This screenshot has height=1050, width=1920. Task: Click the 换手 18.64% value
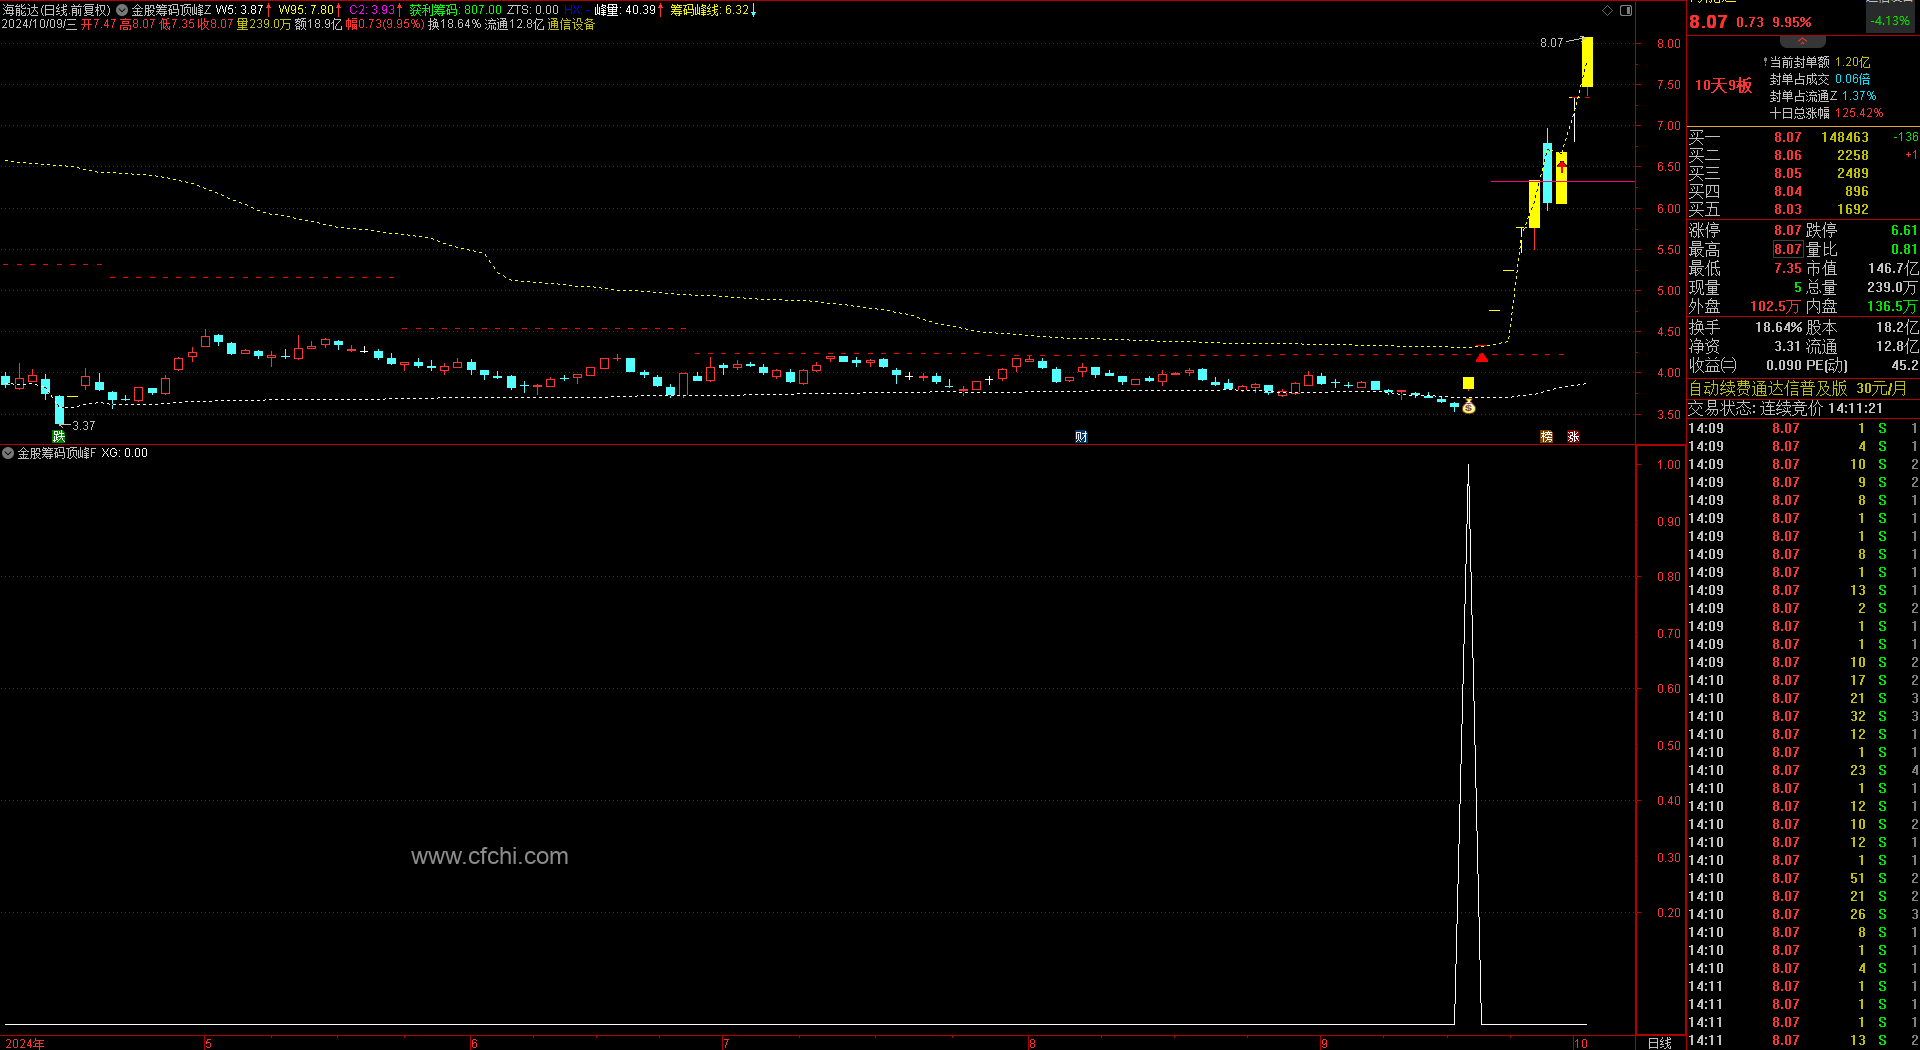point(1778,327)
